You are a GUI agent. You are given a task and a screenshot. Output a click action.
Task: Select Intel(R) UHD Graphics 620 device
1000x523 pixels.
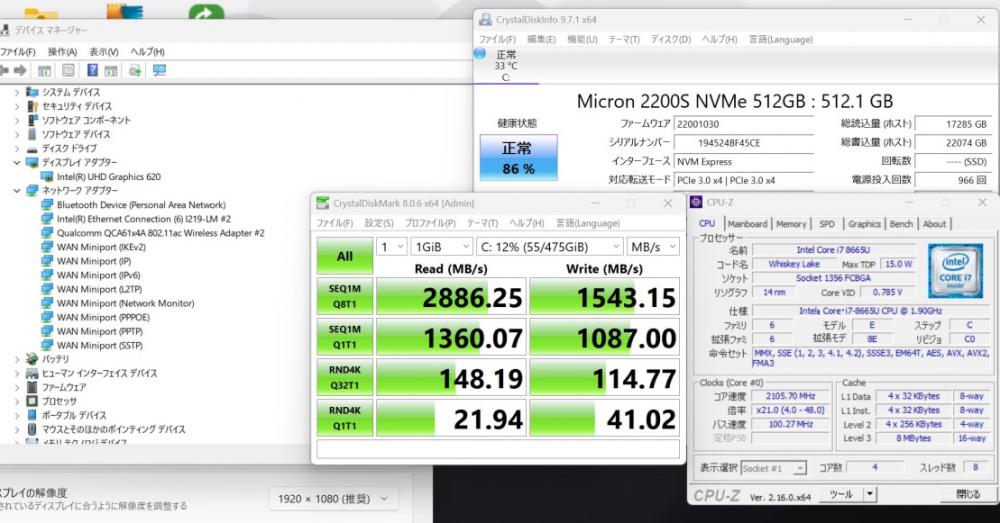click(108, 177)
